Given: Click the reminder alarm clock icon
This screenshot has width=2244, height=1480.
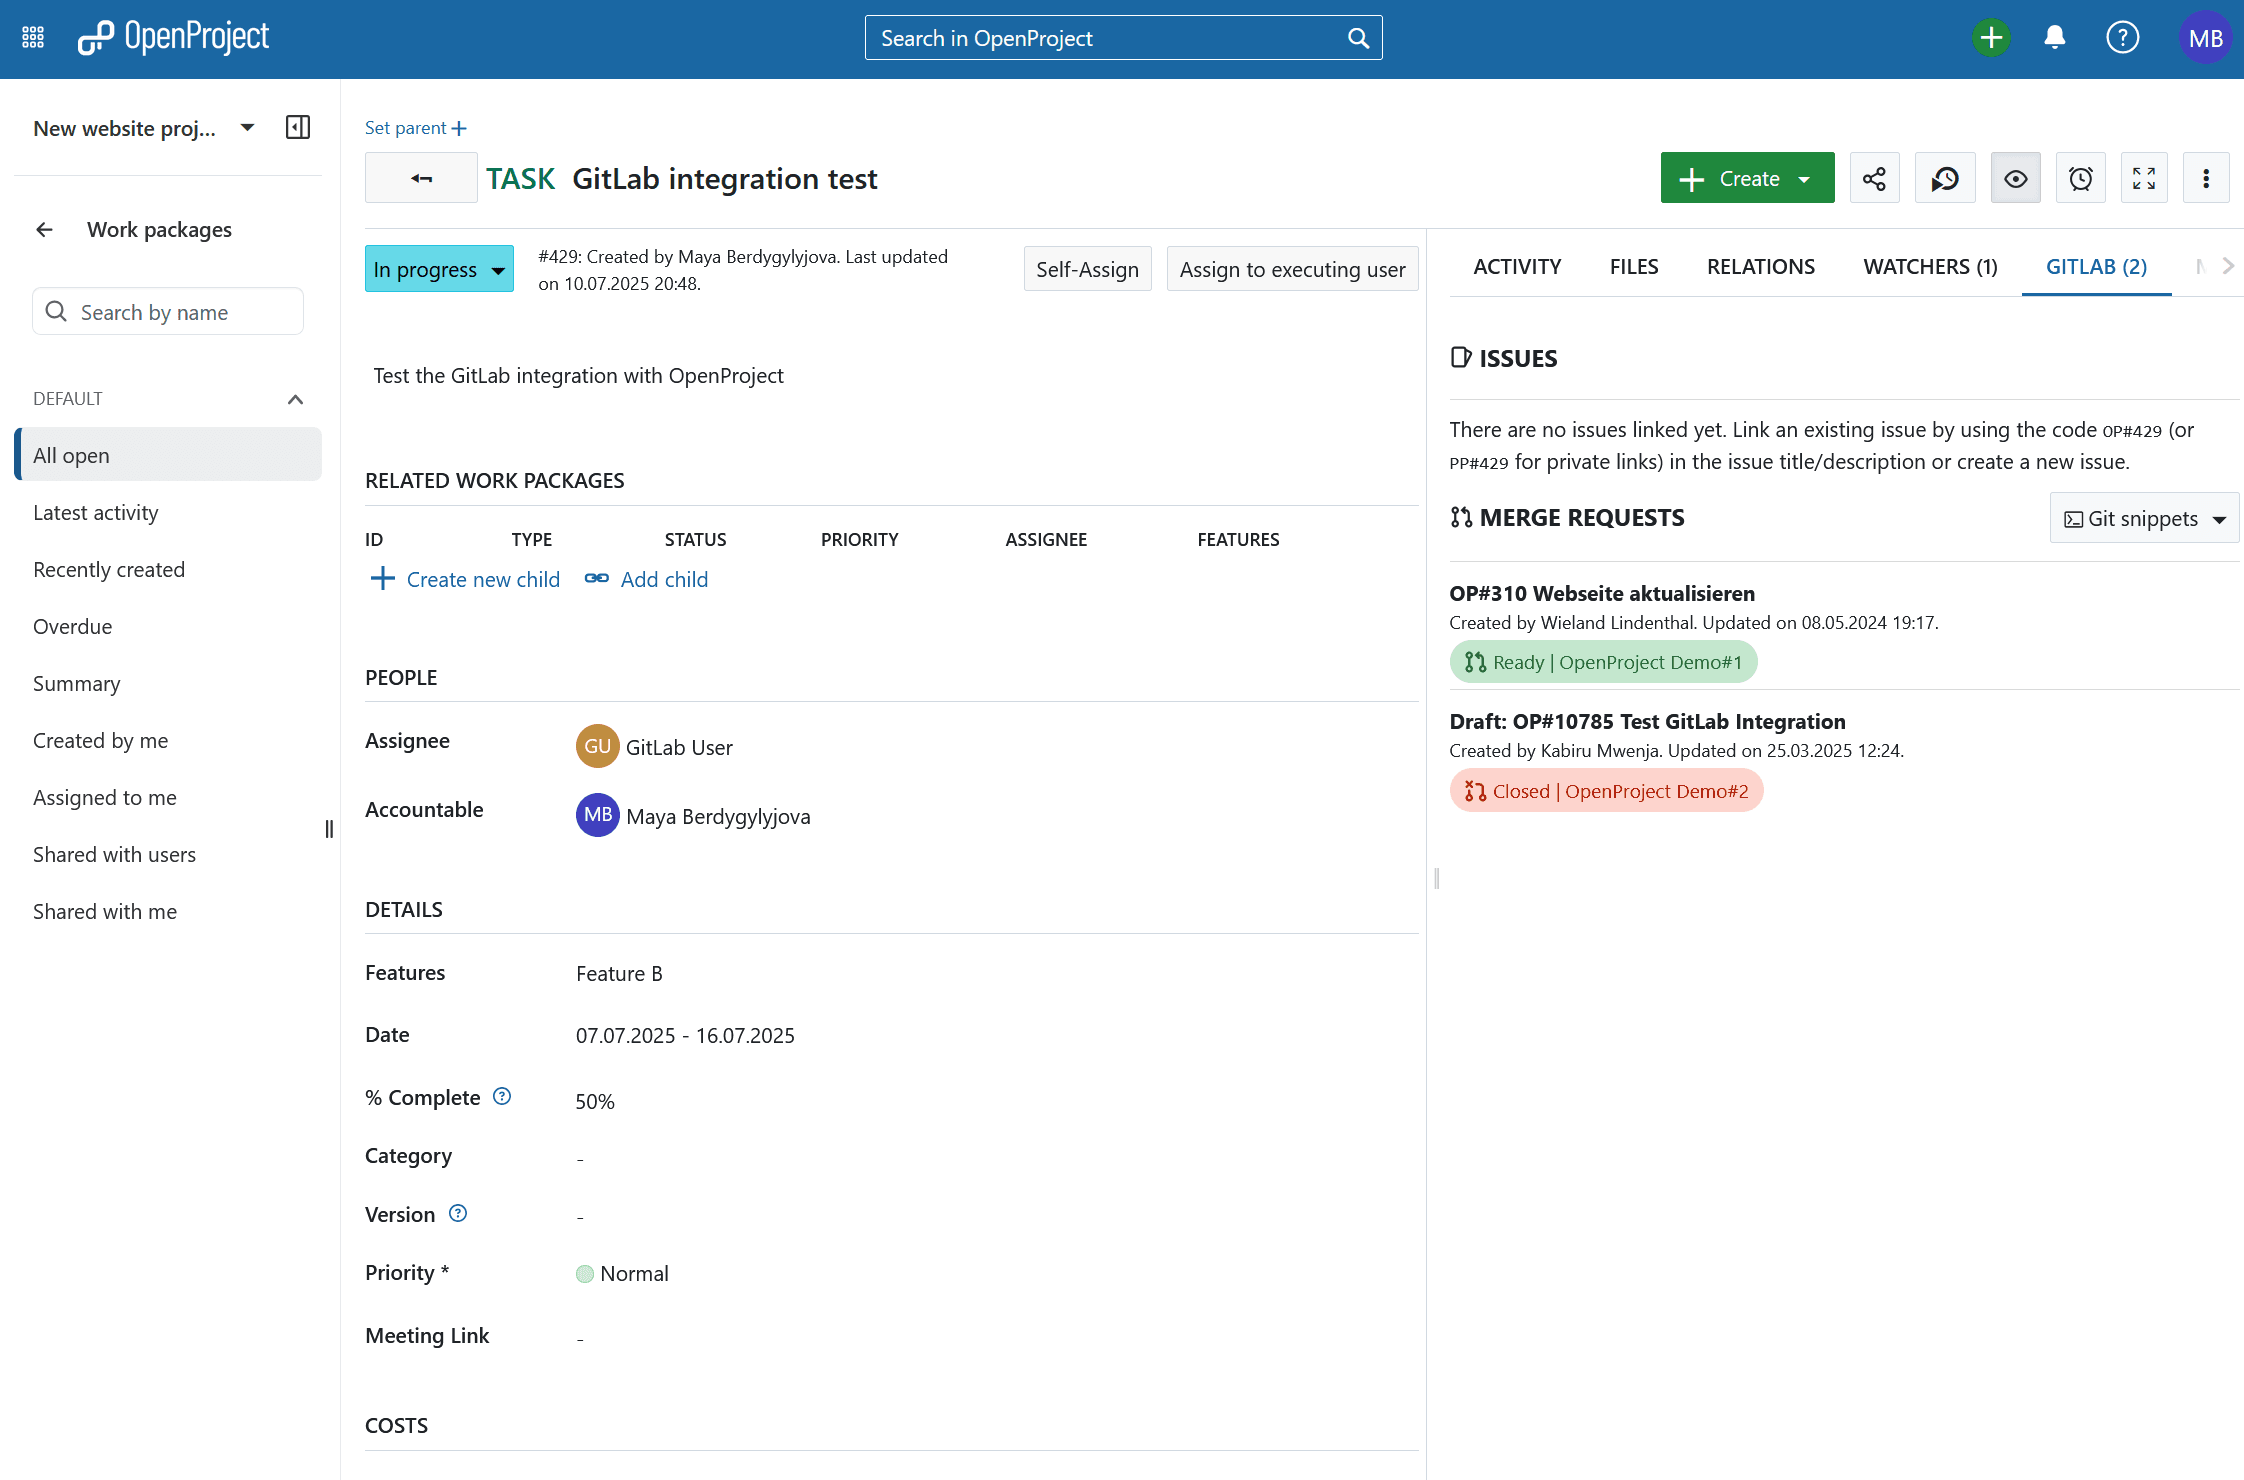Looking at the screenshot, I should [2080, 179].
